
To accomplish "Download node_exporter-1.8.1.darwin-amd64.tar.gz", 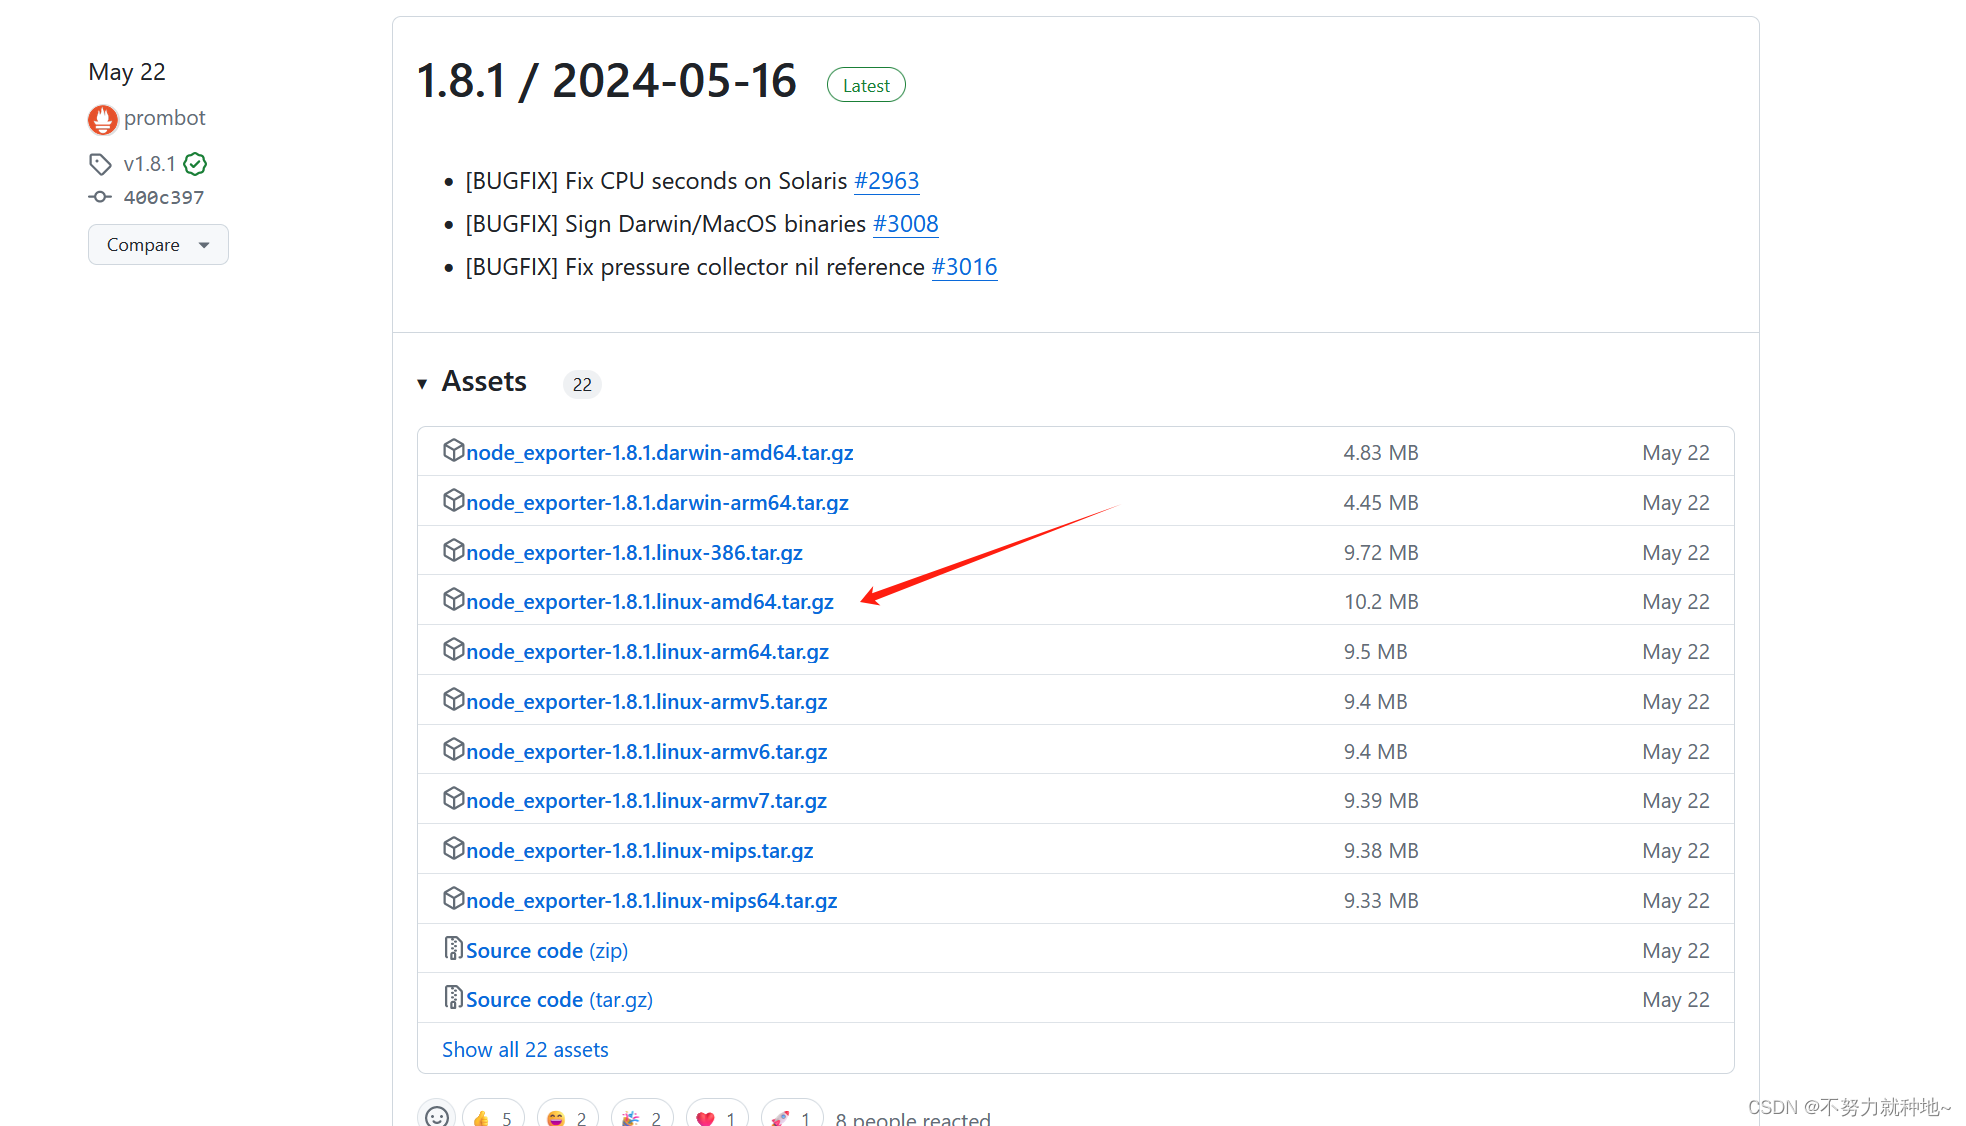I will (x=660, y=453).
